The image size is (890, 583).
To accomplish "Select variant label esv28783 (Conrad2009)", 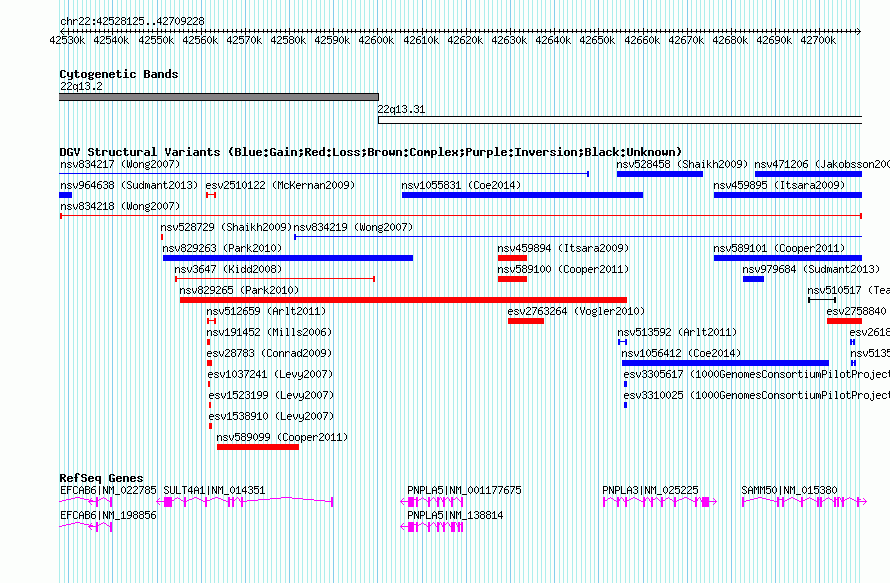I will (269, 353).
